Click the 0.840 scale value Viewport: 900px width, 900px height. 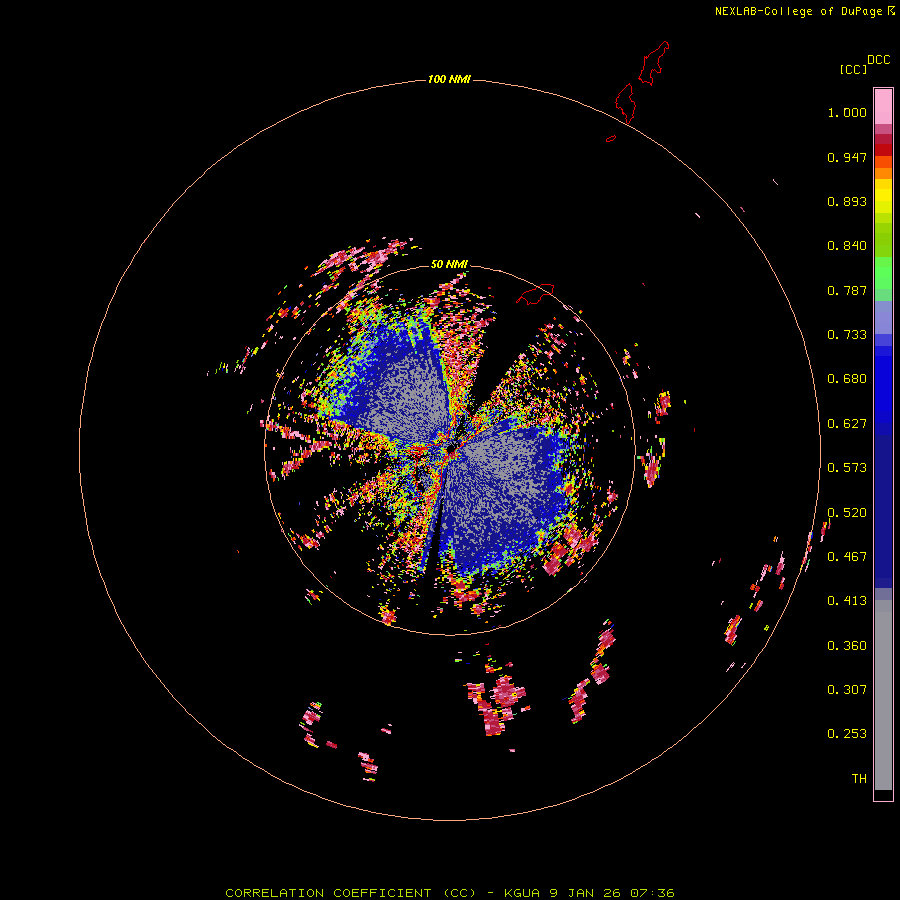point(847,246)
